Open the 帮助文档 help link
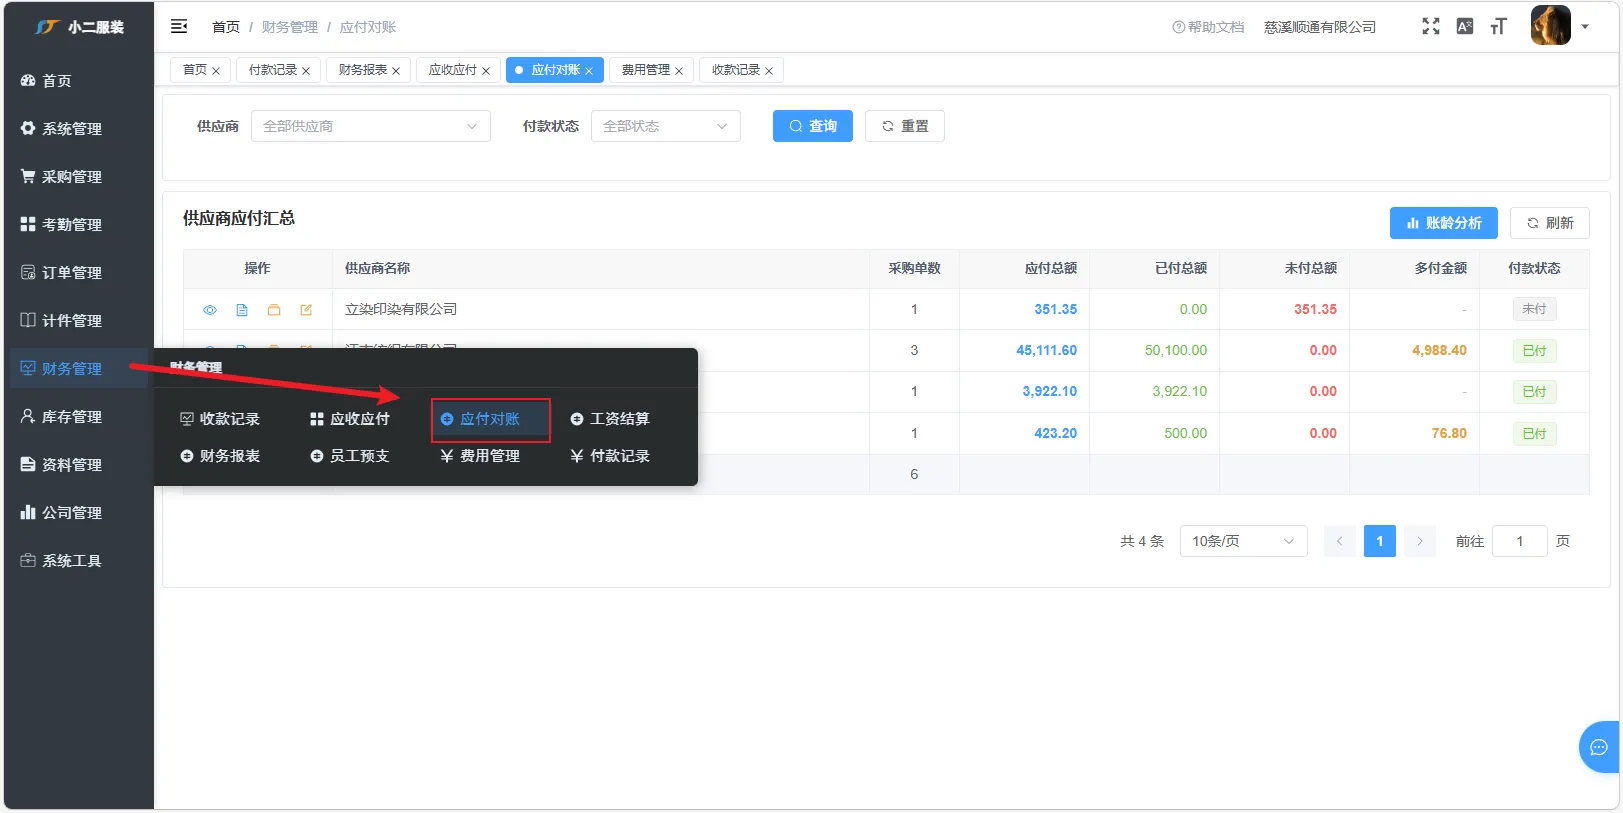 coord(1208,27)
